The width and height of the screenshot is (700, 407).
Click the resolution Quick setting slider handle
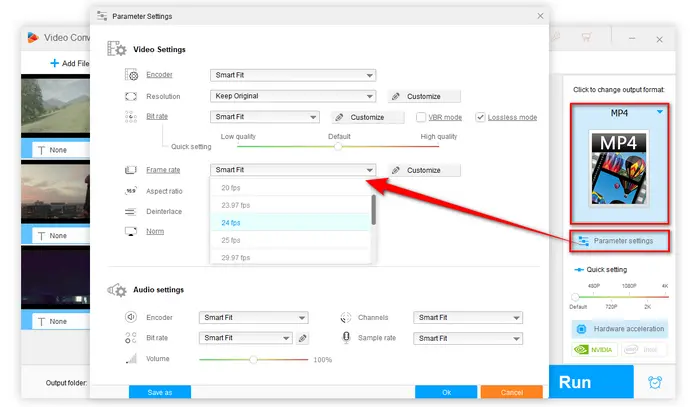575,296
